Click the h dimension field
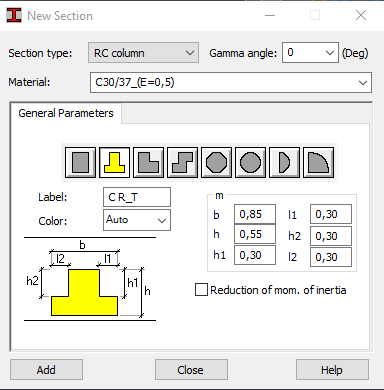 pos(255,234)
